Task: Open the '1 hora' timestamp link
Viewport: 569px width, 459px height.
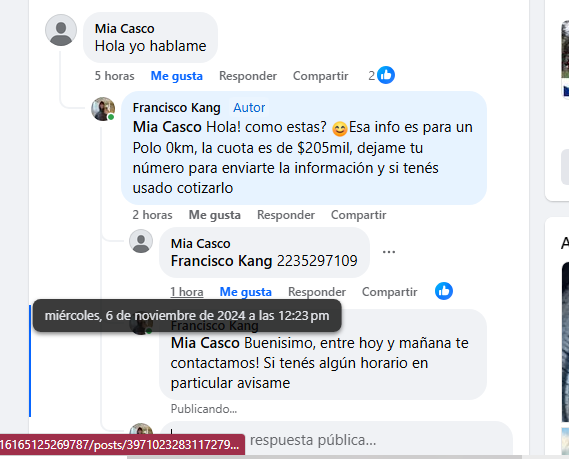Action: tap(187, 292)
